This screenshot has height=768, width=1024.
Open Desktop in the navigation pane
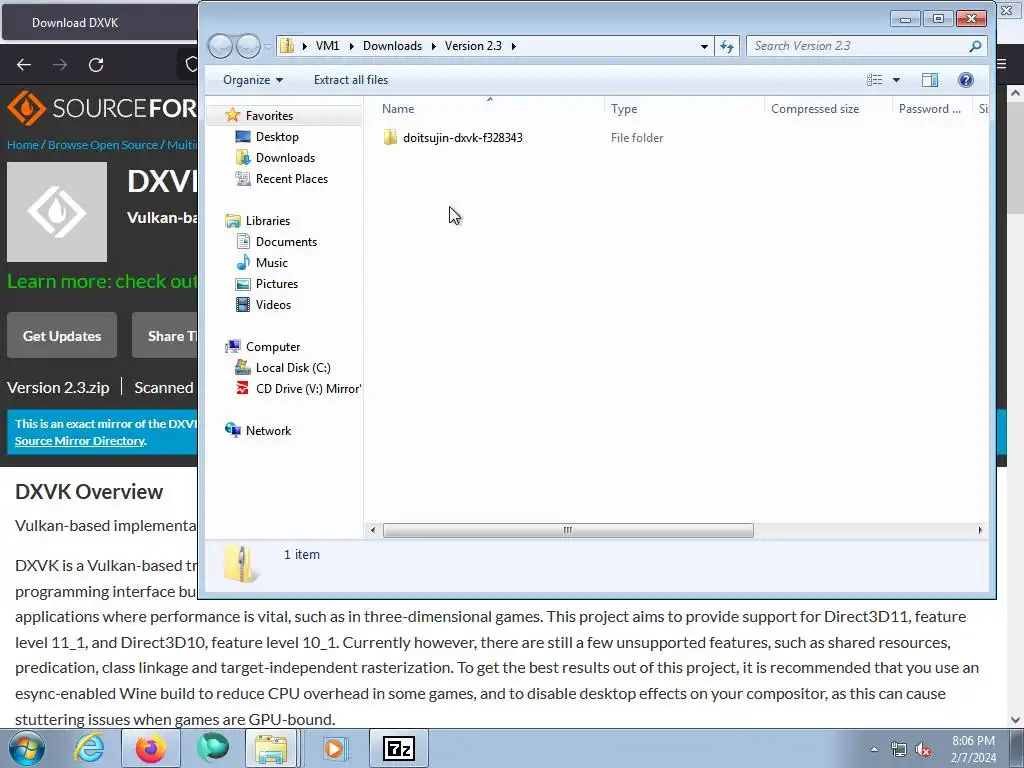click(277, 136)
